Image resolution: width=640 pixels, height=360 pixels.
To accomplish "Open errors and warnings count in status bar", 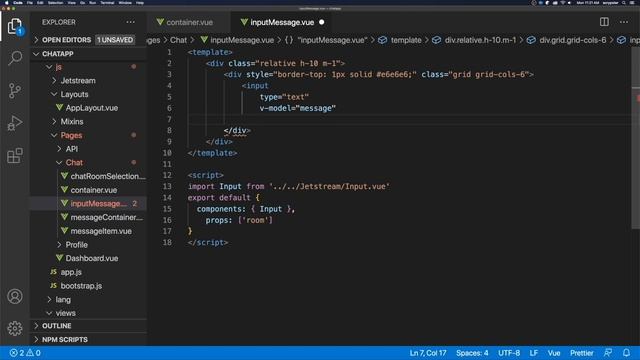I will pyautogui.click(x=25, y=353).
